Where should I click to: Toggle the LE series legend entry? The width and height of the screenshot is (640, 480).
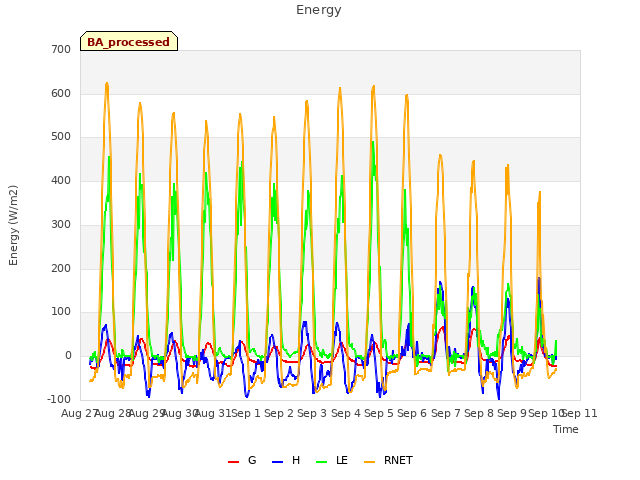pyautogui.click(x=332, y=460)
